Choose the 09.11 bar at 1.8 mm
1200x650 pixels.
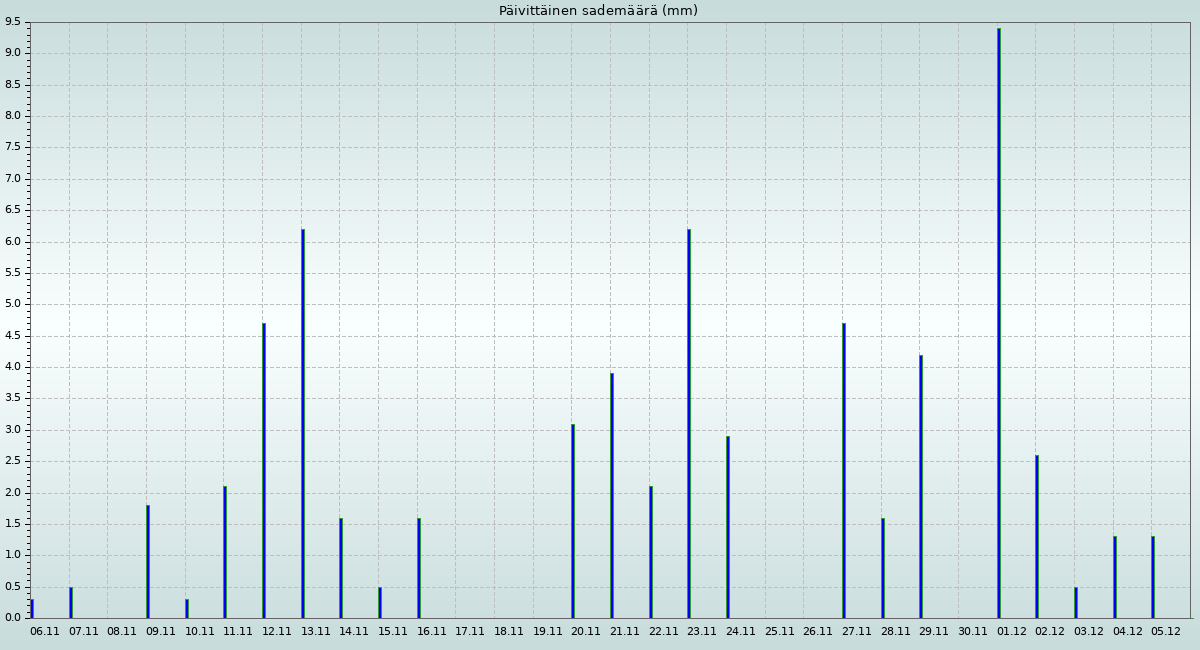pos(148,561)
